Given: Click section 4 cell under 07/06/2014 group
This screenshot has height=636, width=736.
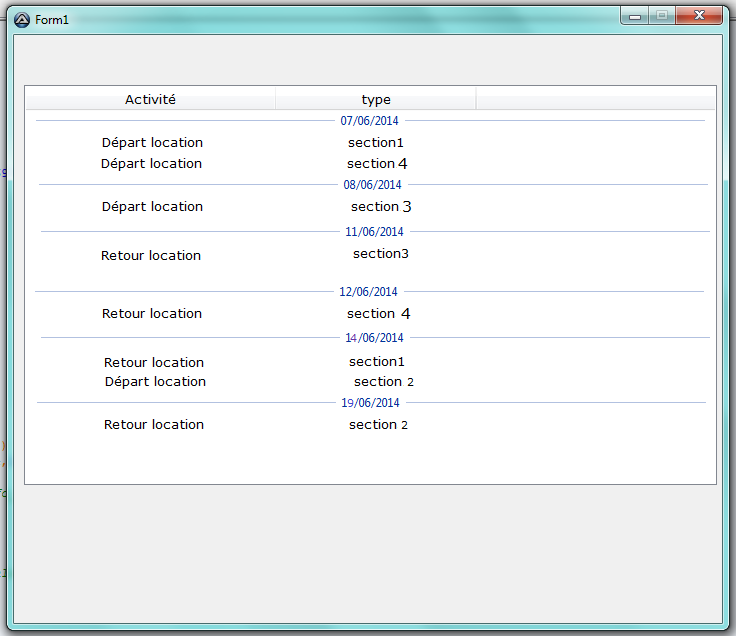Looking at the screenshot, I should [x=377, y=164].
